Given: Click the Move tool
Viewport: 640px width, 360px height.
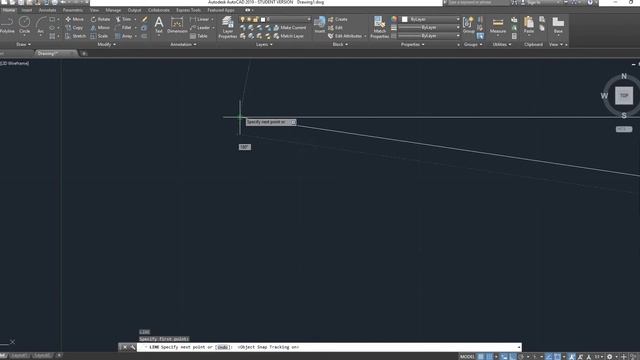Looking at the screenshot, I should [74, 19].
